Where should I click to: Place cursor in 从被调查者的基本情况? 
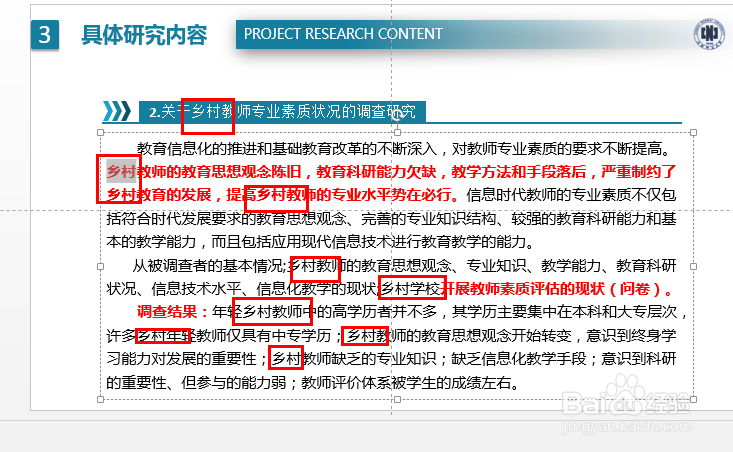(x=208, y=266)
